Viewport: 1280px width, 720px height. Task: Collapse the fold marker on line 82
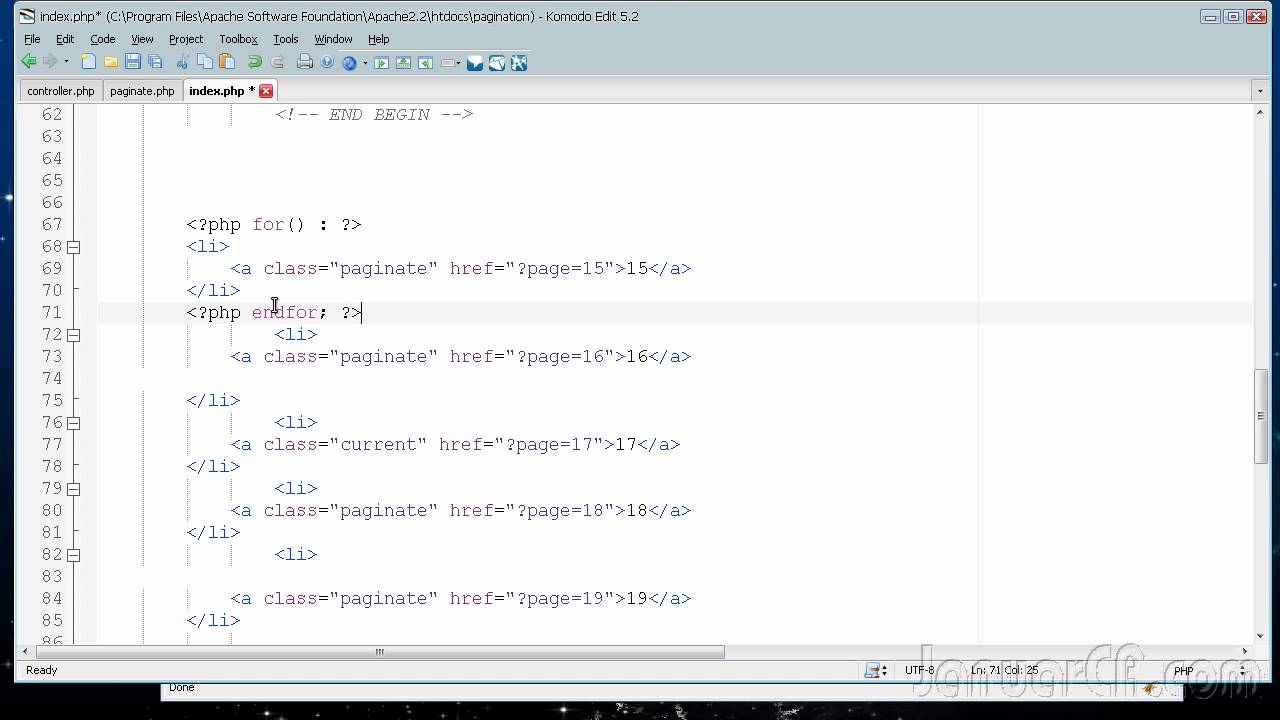tap(73, 554)
